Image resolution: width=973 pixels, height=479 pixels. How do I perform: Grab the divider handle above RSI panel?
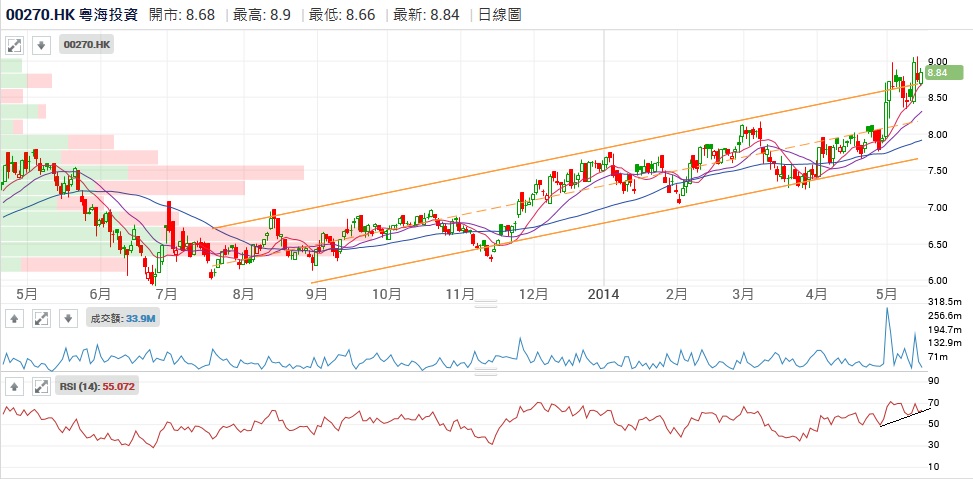point(485,373)
